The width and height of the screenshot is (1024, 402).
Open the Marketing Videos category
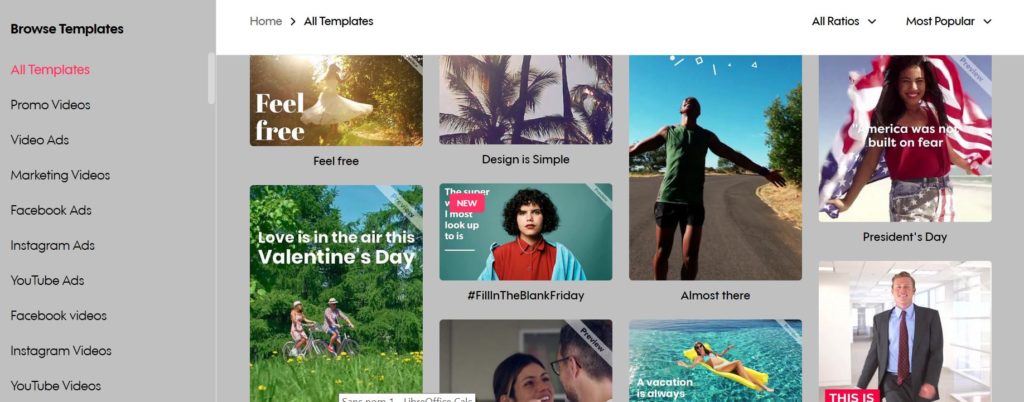[60, 176]
